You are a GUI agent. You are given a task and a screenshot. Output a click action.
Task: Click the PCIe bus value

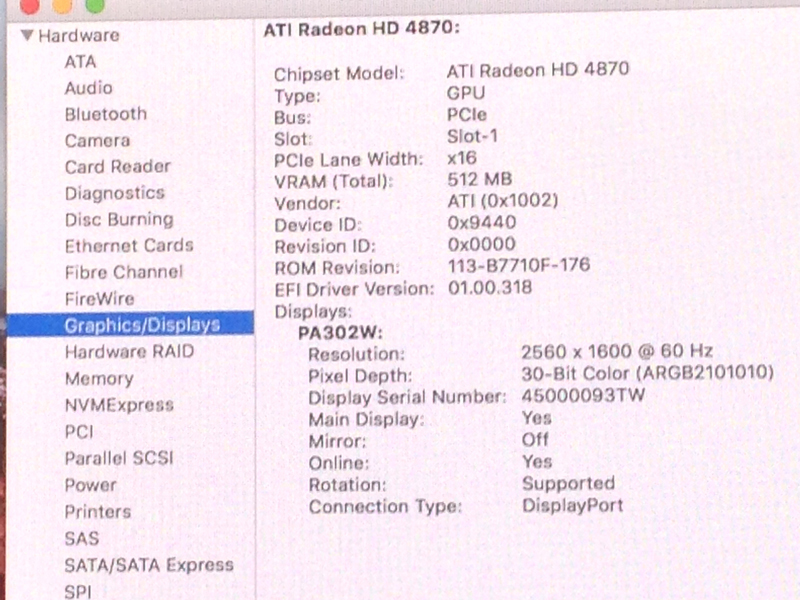[467, 114]
